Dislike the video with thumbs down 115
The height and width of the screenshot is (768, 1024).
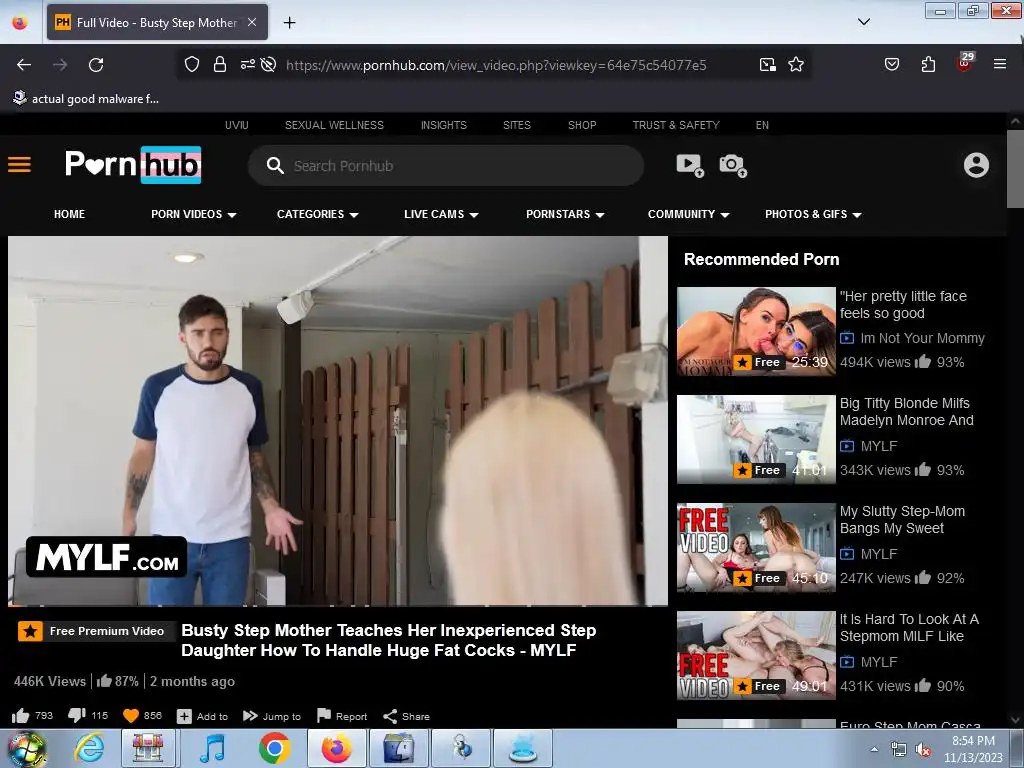click(x=88, y=716)
